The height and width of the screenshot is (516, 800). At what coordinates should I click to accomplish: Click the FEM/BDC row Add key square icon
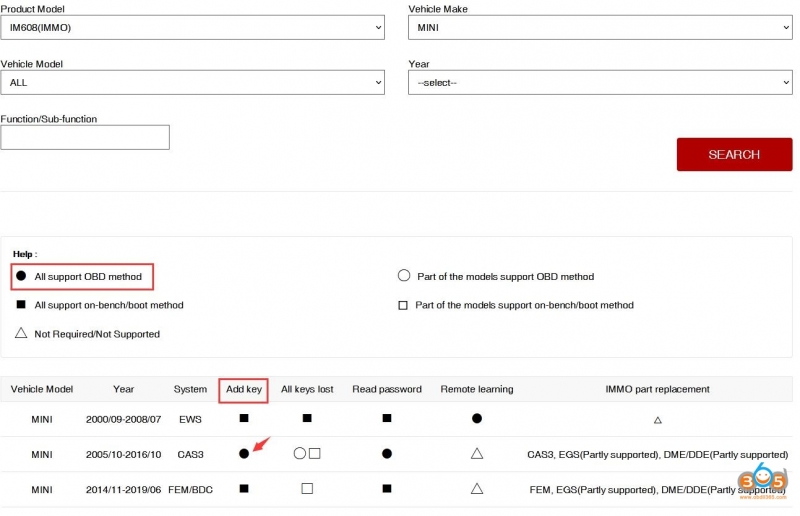tap(244, 488)
